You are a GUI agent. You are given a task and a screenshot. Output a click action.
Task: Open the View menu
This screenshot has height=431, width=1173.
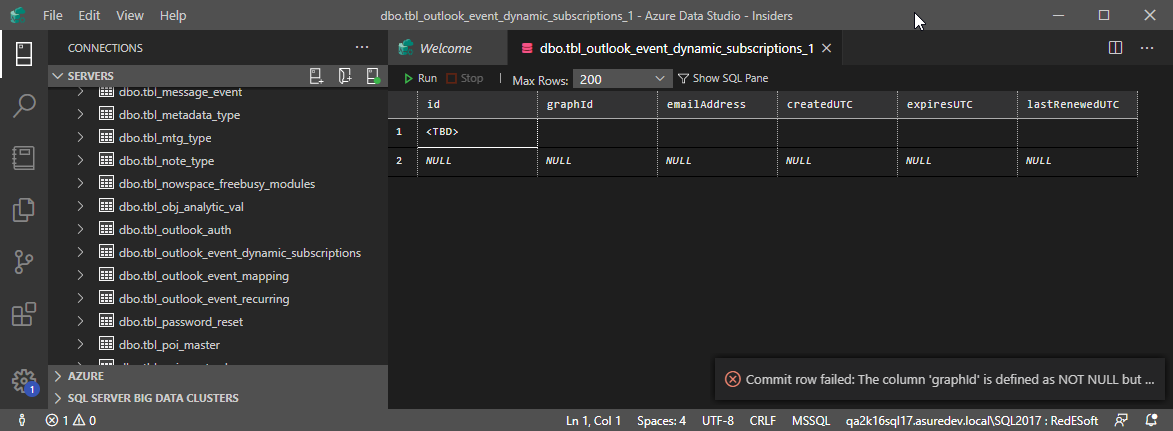click(130, 15)
